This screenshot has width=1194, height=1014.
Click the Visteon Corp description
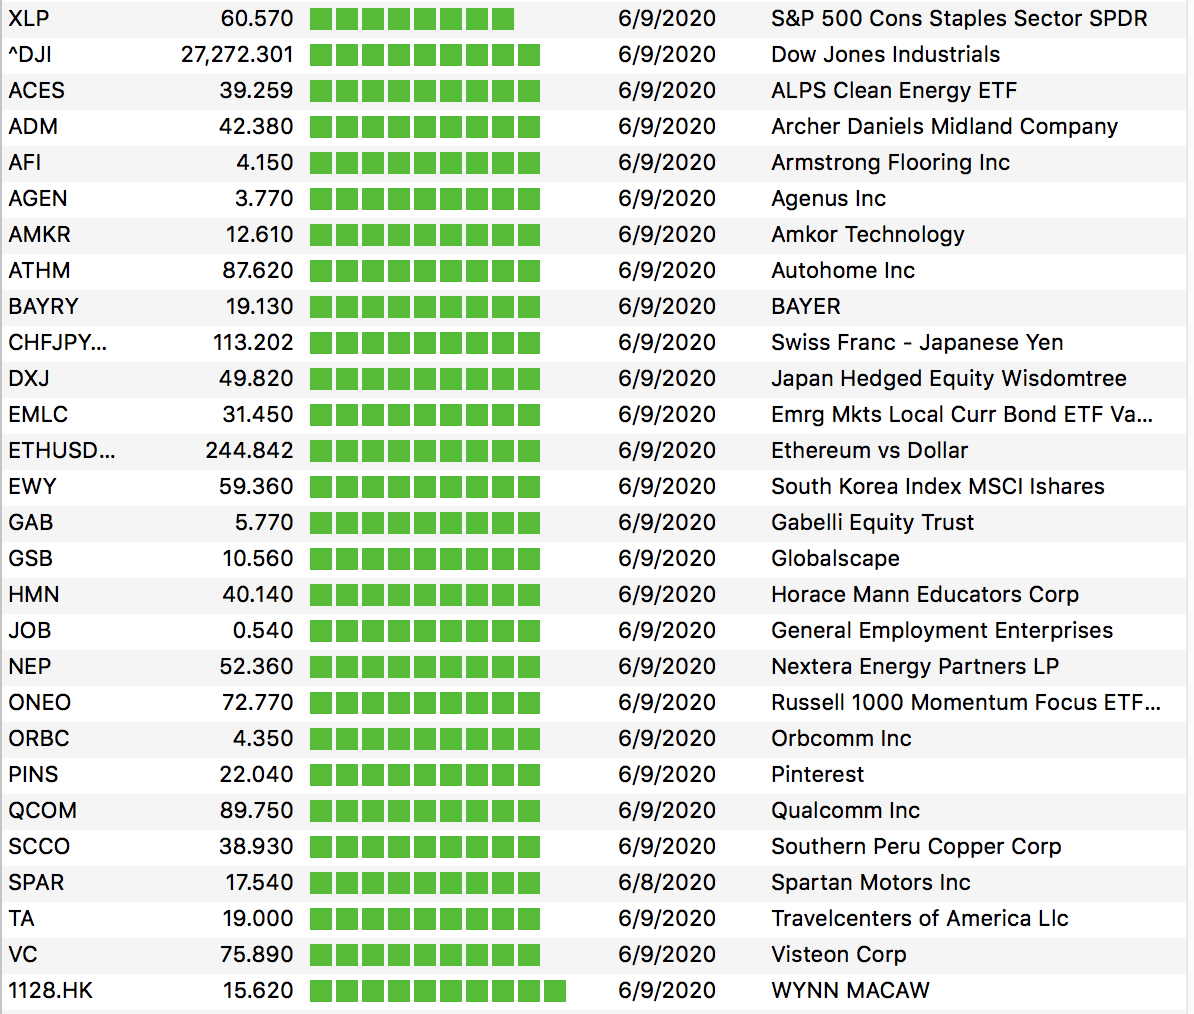point(838,955)
